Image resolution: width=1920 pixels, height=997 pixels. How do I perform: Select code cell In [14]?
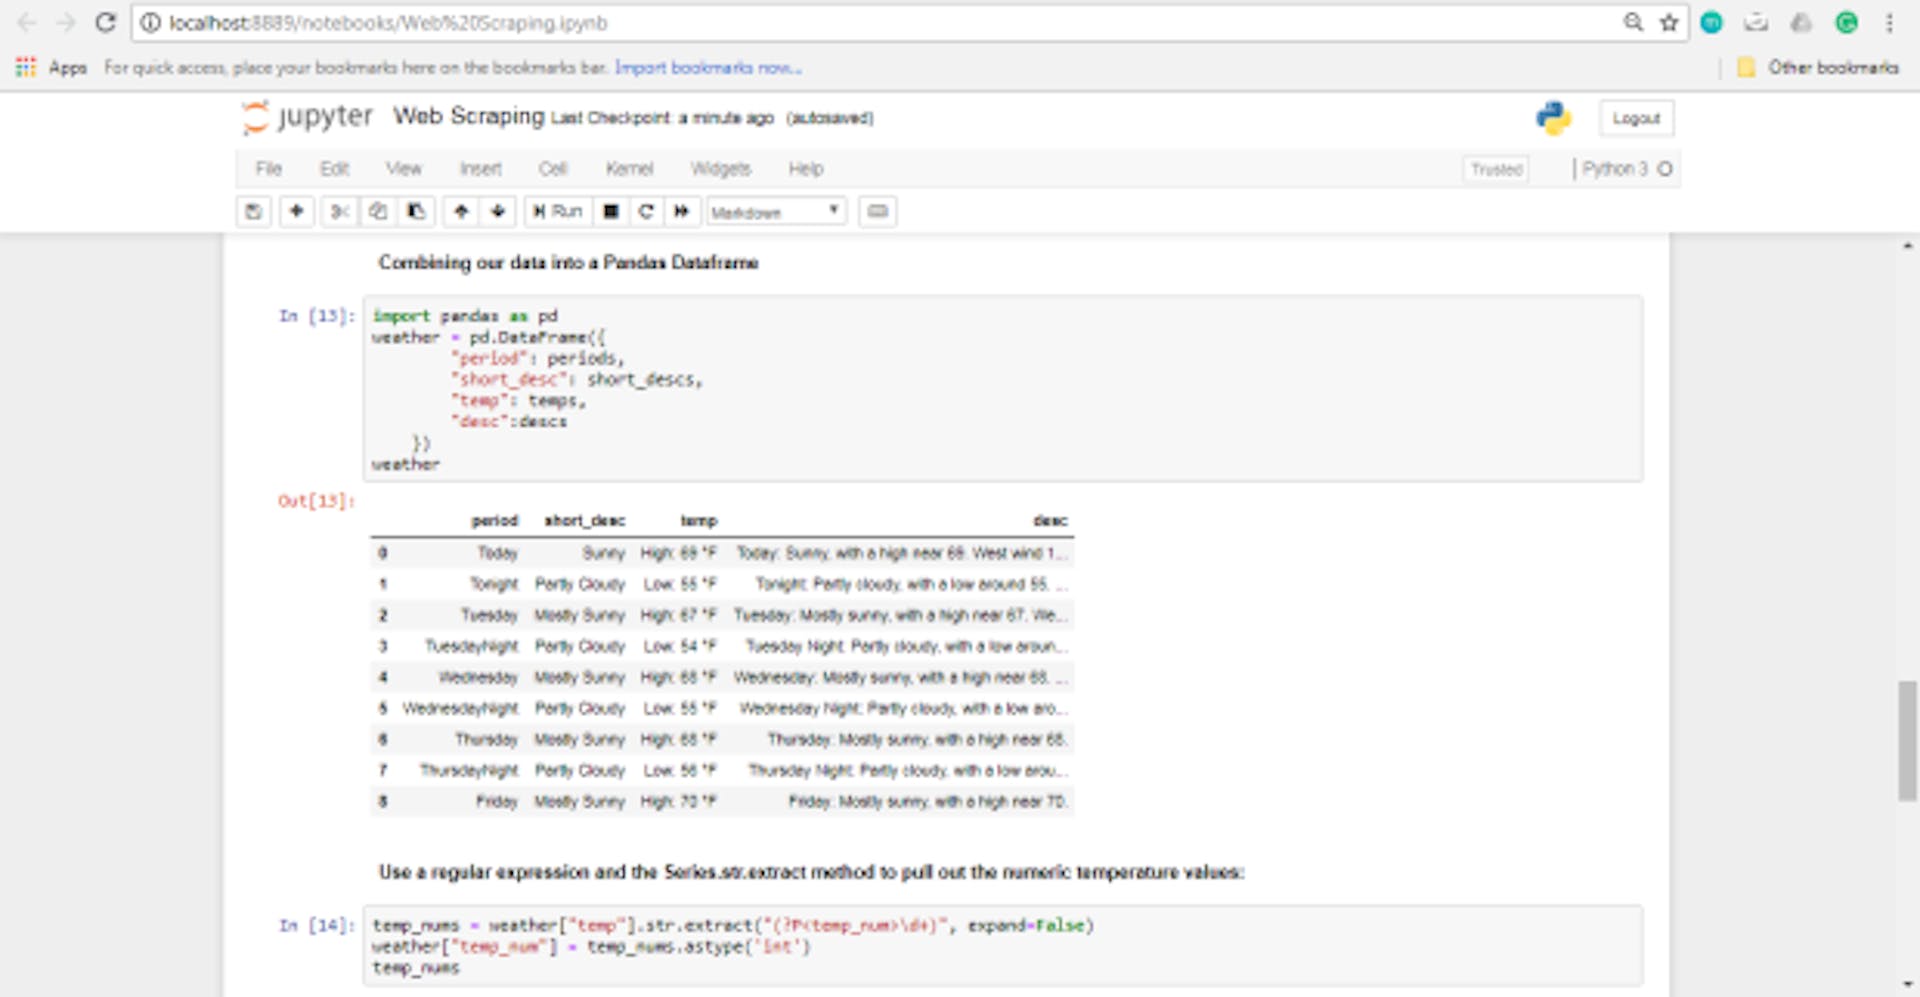[1002, 946]
